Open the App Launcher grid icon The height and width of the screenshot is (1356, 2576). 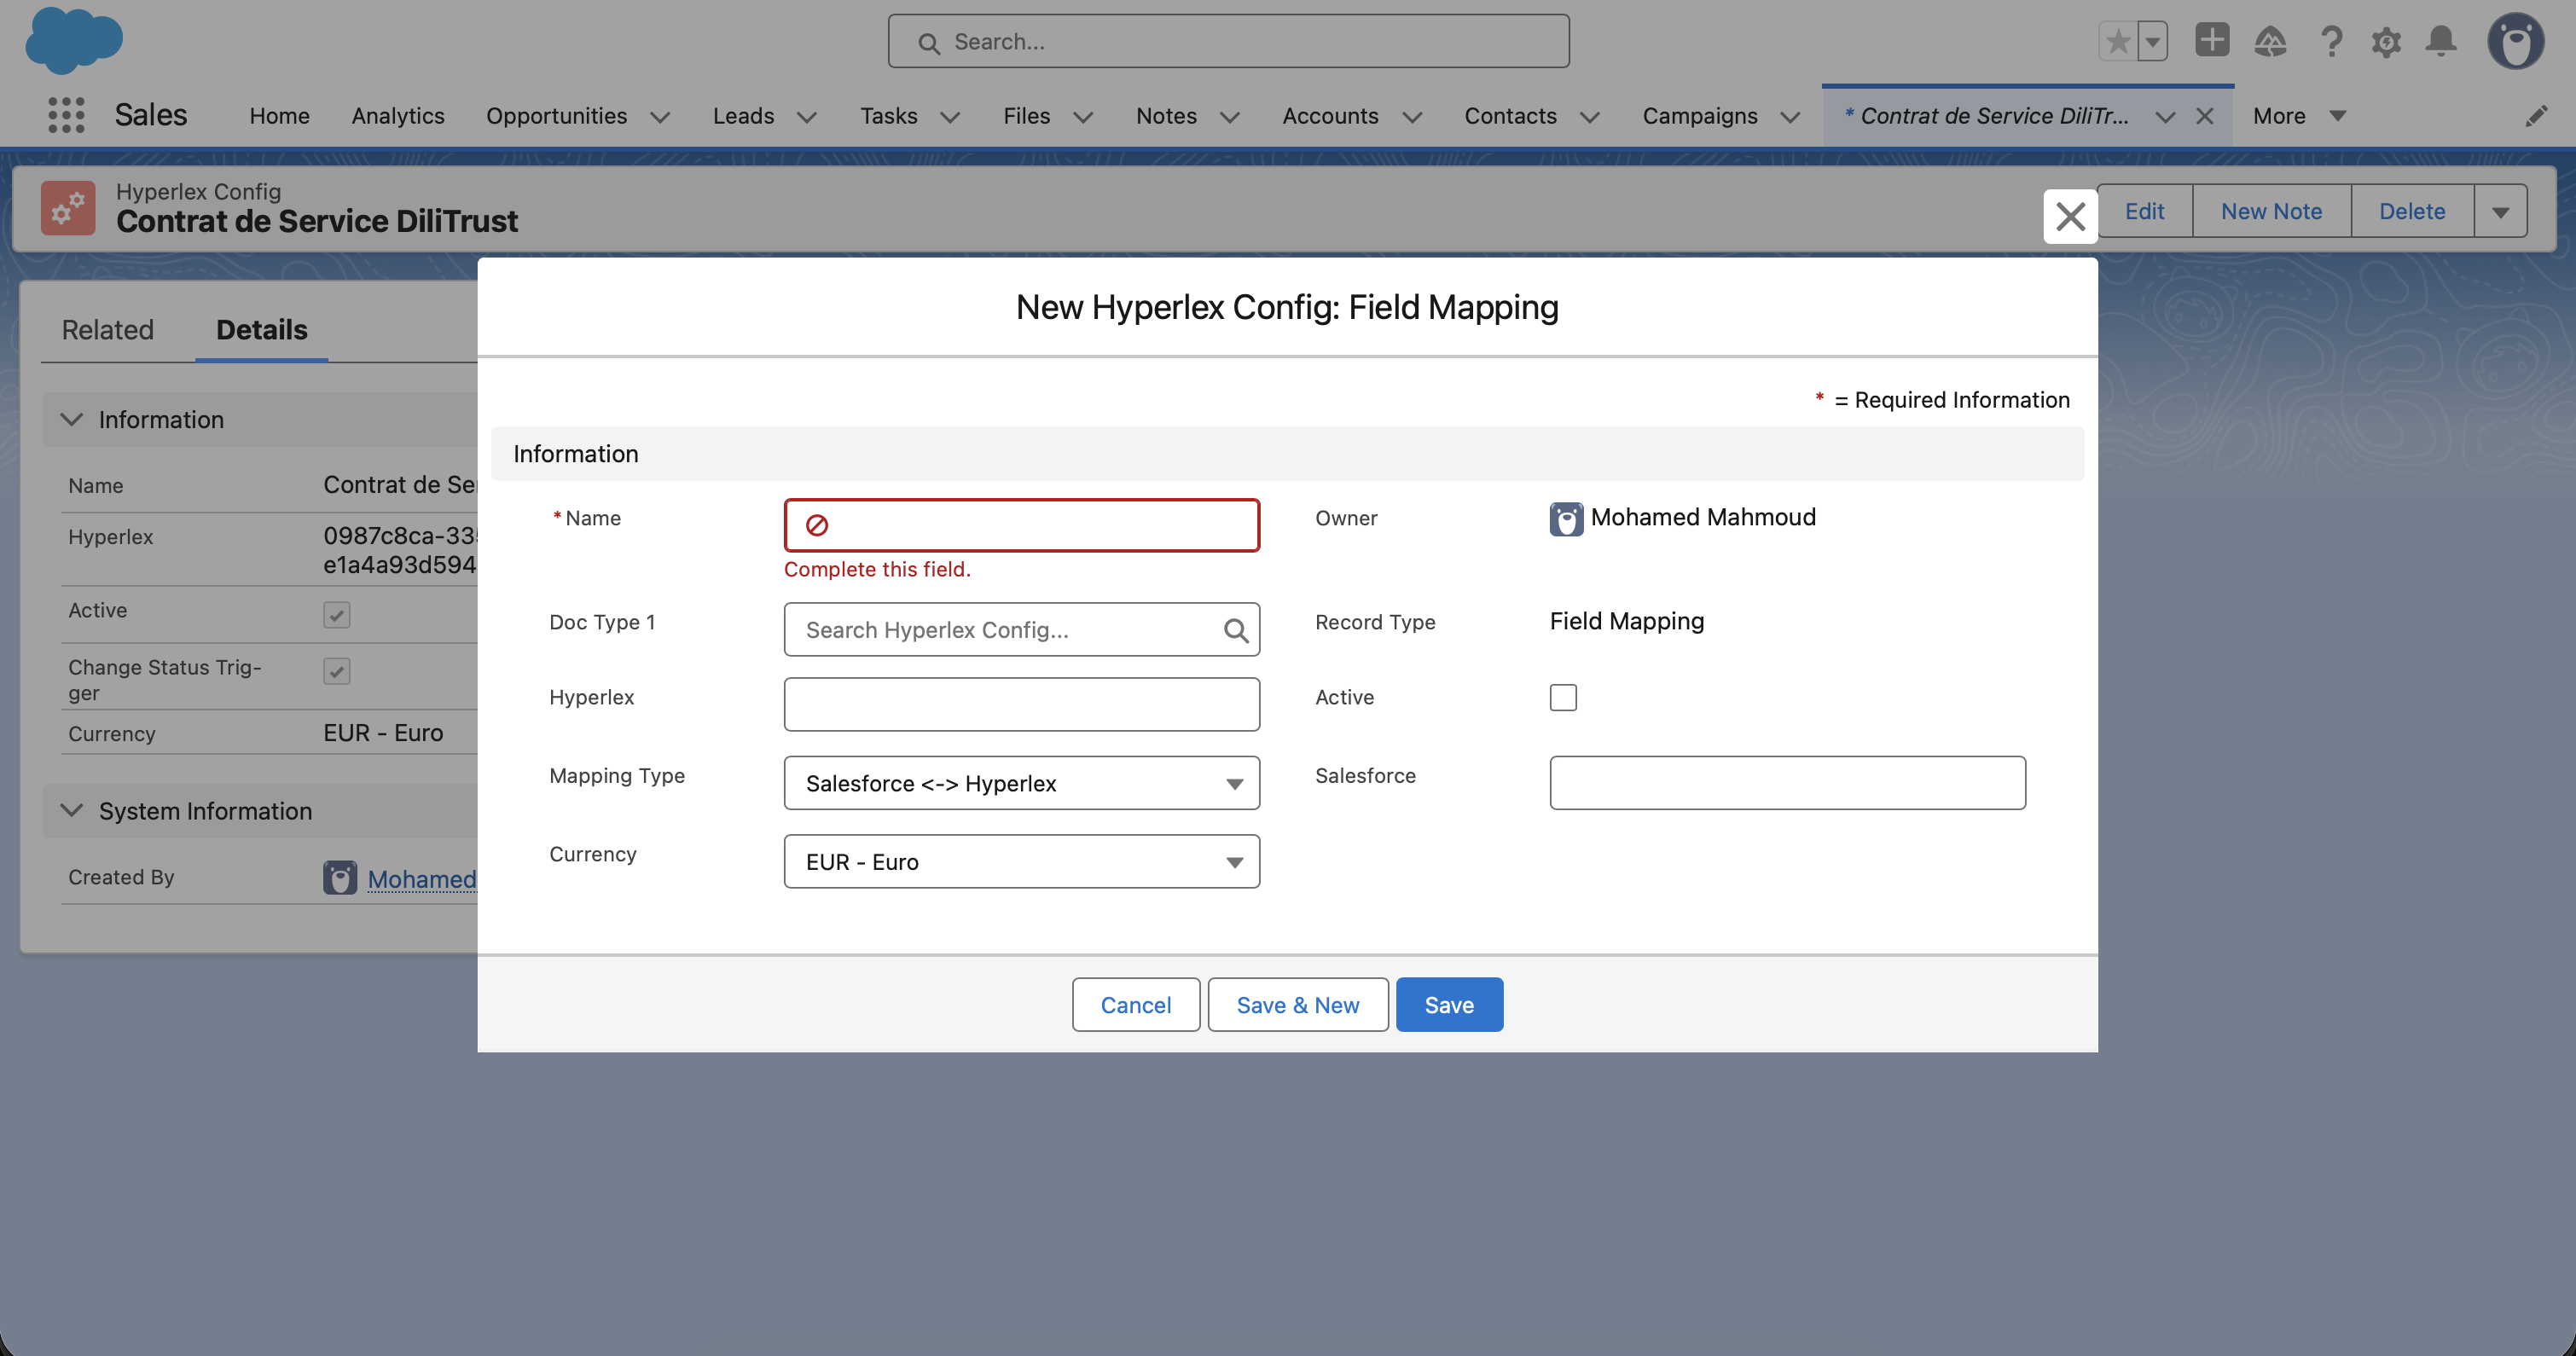(66, 115)
